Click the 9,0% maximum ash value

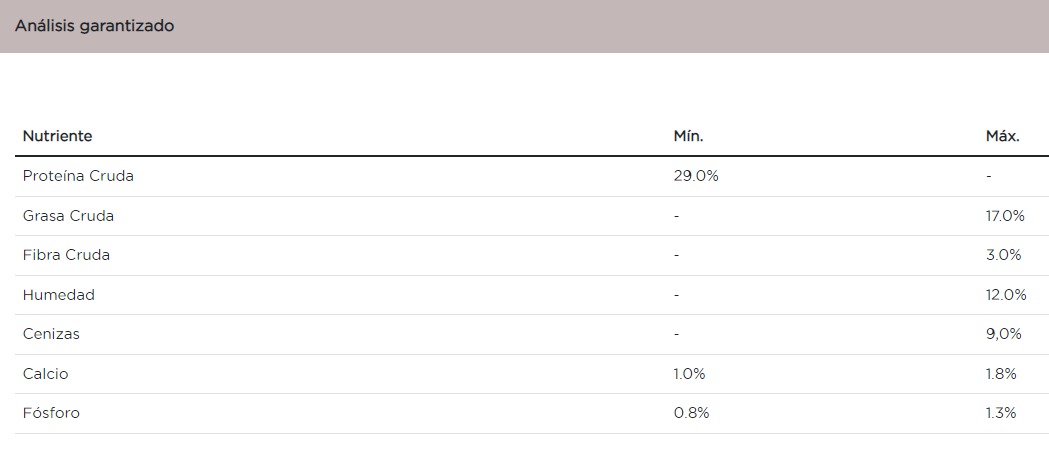click(1004, 334)
